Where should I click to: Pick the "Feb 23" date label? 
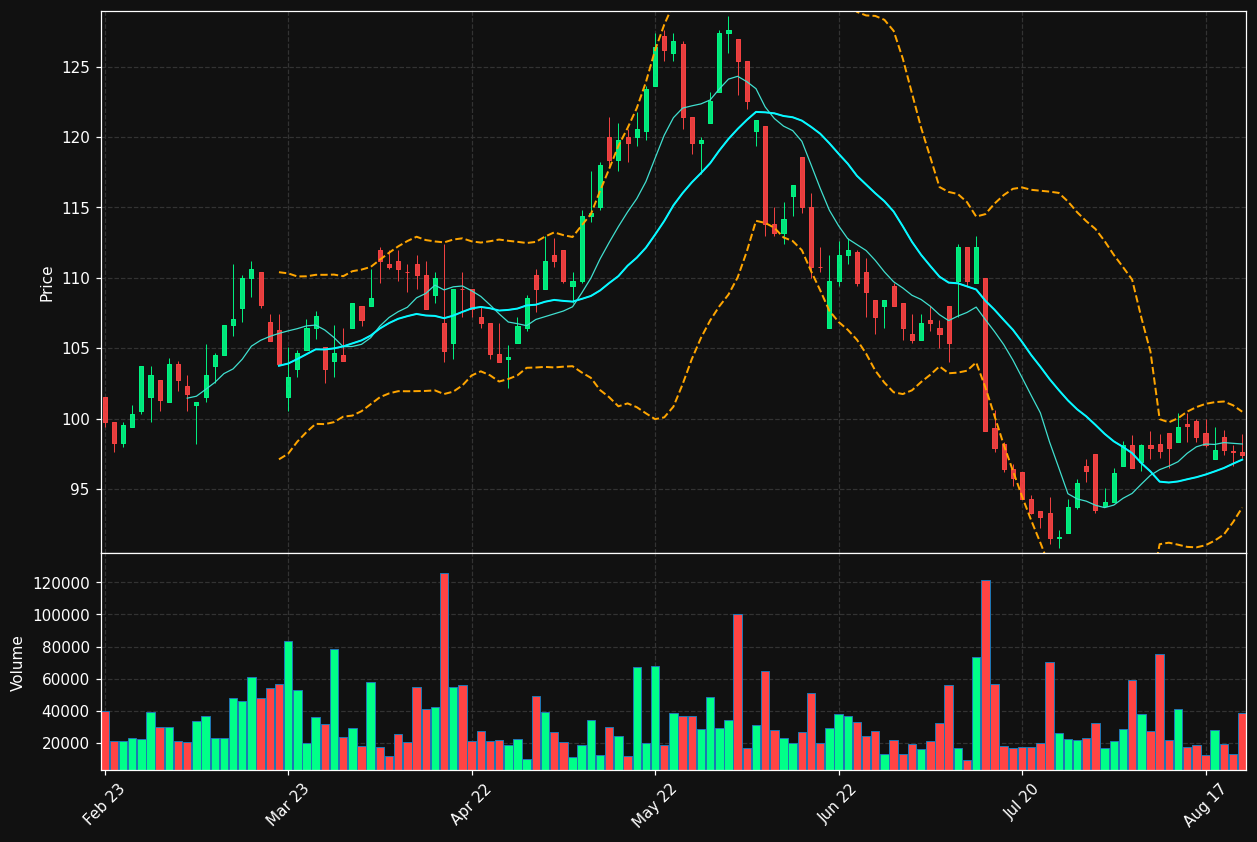(x=104, y=805)
